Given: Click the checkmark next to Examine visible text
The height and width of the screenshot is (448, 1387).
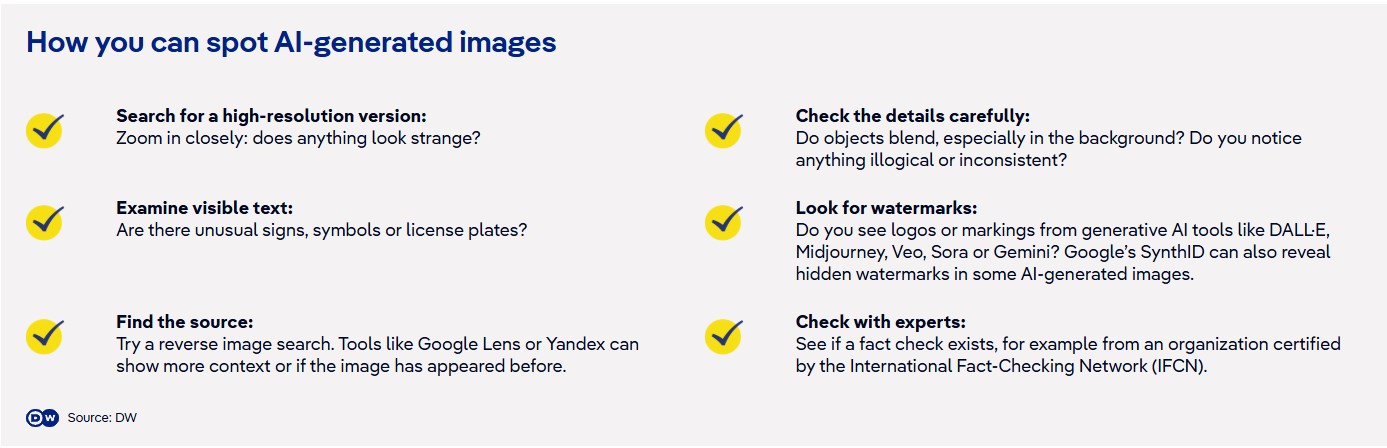Looking at the screenshot, I should 45,220.
